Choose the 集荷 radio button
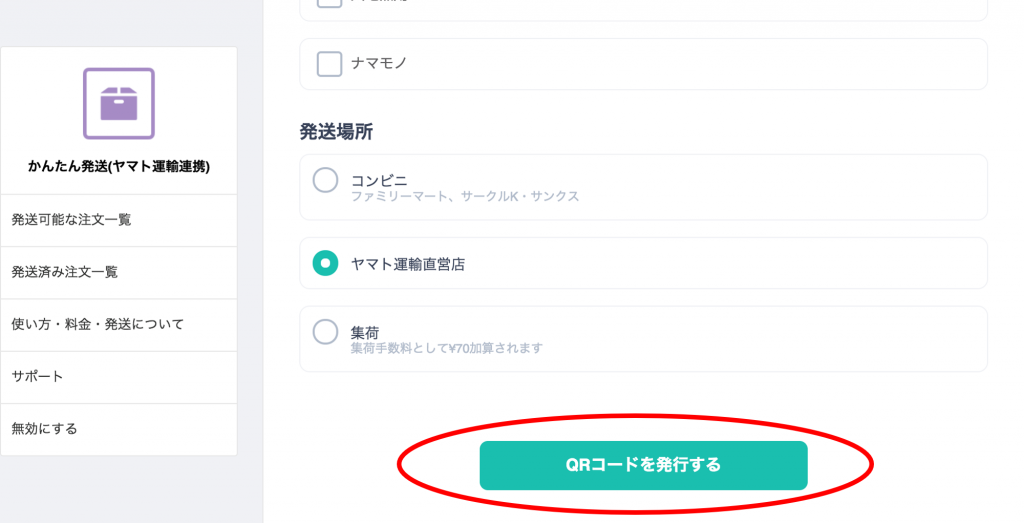 click(x=325, y=332)
